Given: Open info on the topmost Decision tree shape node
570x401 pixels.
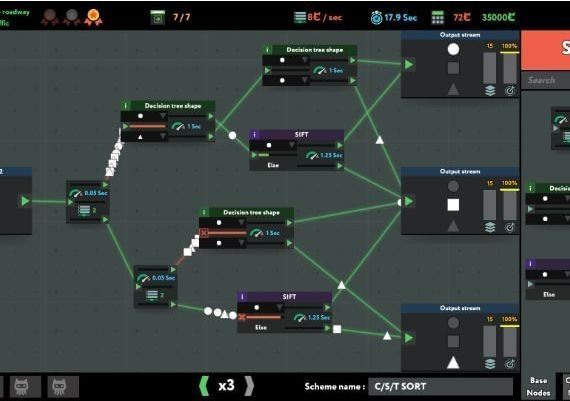Looking at the screenshot, I should (x=268, y=50).
